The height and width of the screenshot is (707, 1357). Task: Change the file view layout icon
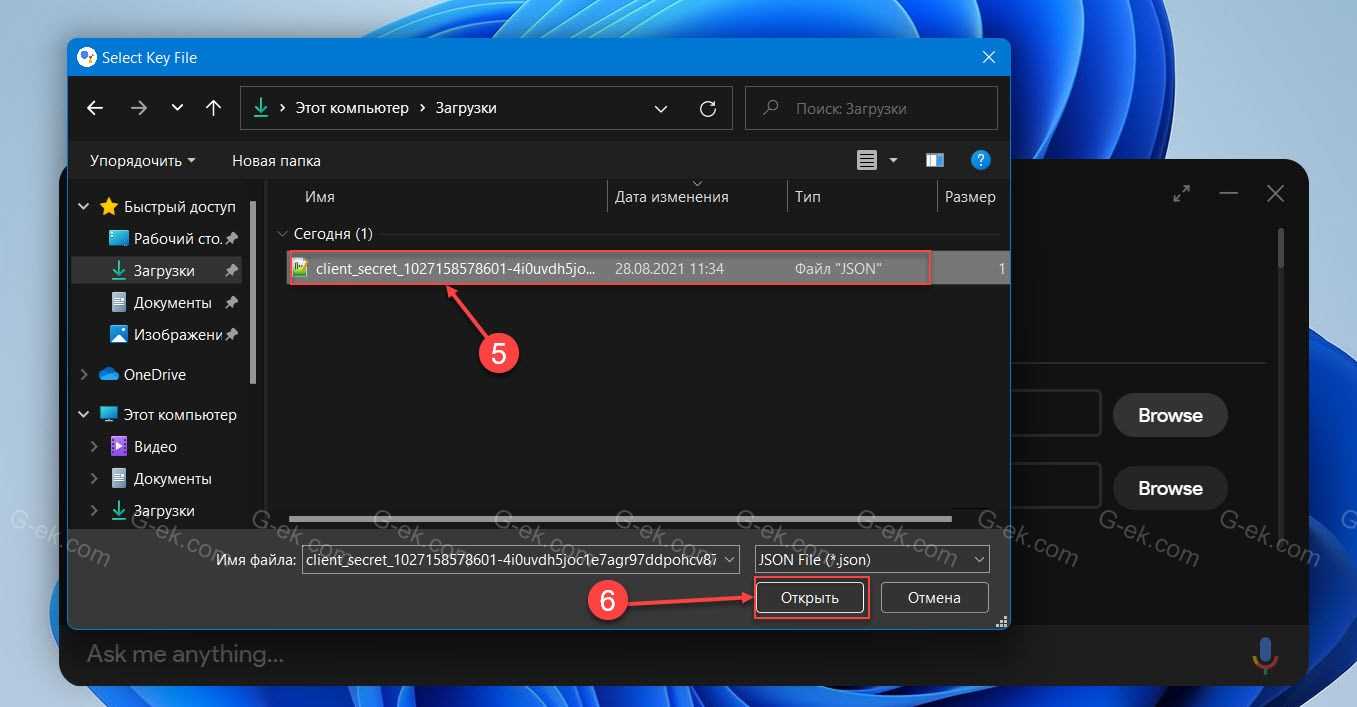pyautogui.click(x=867, y=160)
